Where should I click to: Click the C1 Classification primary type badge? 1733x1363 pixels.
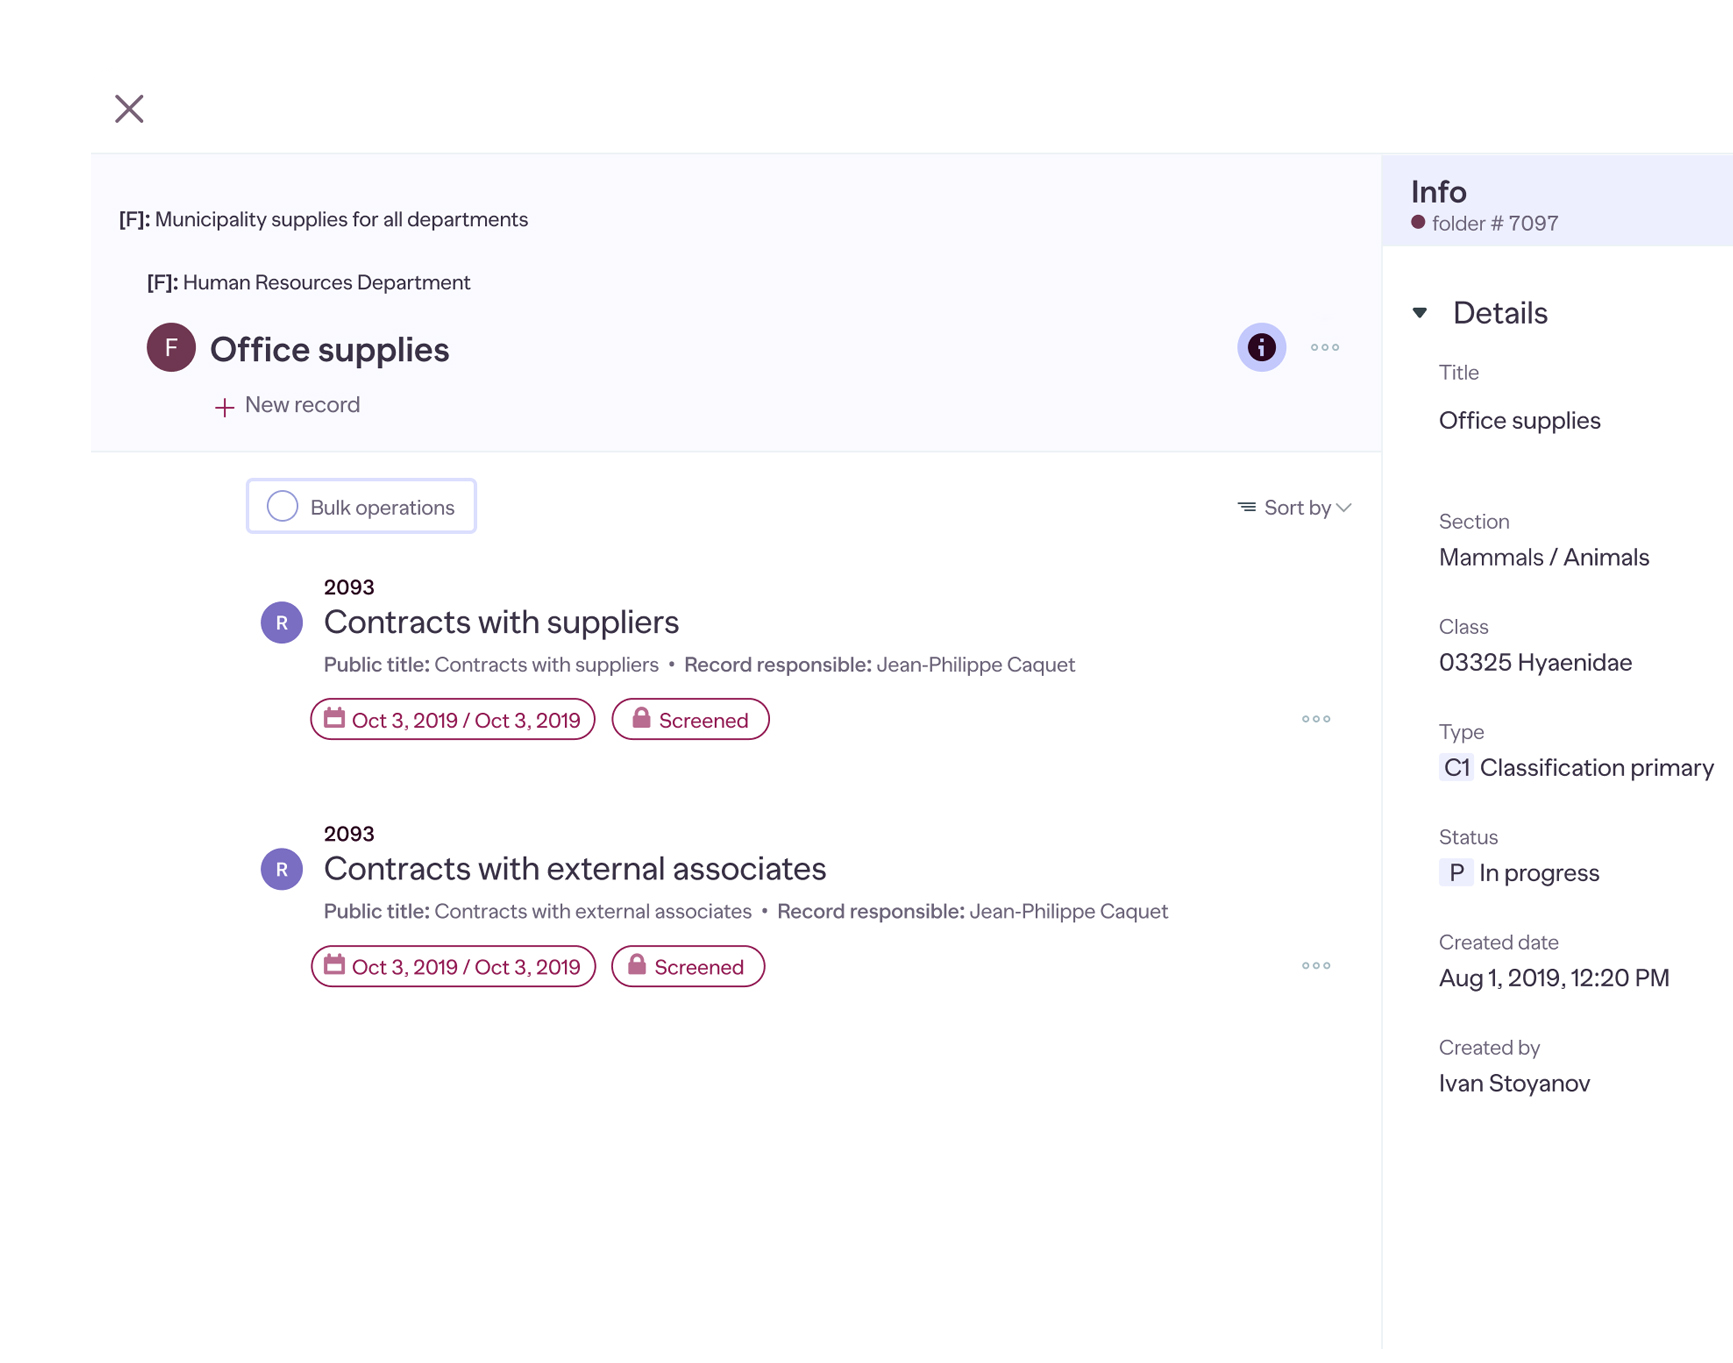click(x=1456, y=767)
